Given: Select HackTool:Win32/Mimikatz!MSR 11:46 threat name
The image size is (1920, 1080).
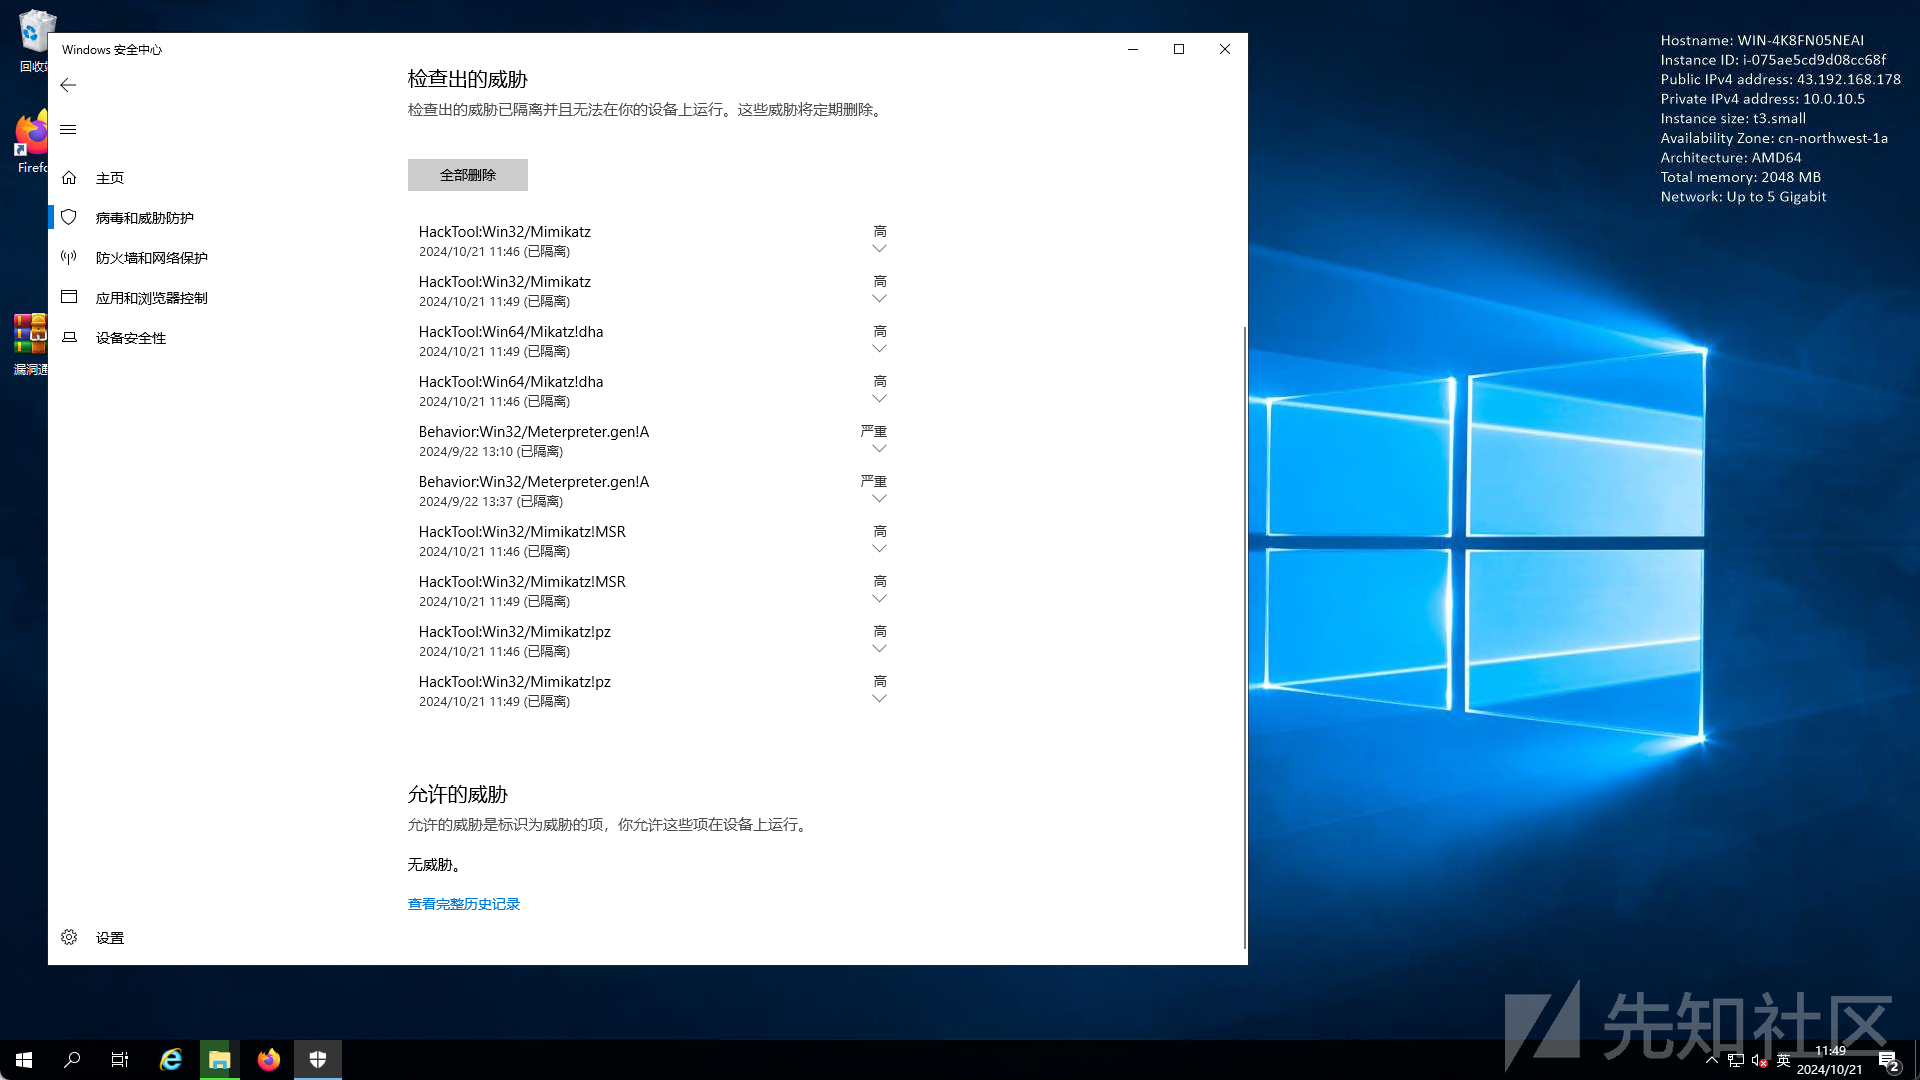Looking at the screenshot, I should [522, 532].
